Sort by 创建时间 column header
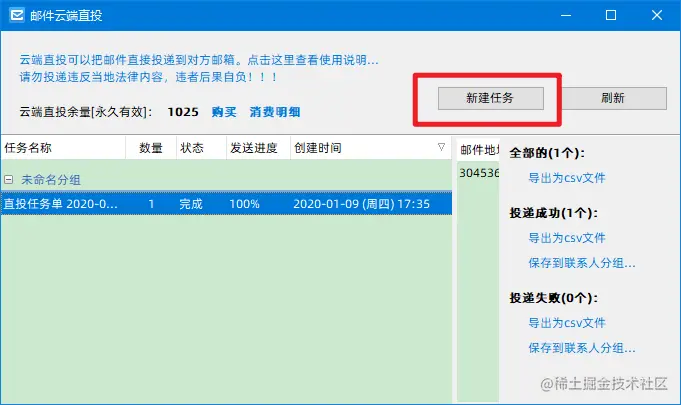The height and width of the screenshot is (405, 681). (371, 148)
